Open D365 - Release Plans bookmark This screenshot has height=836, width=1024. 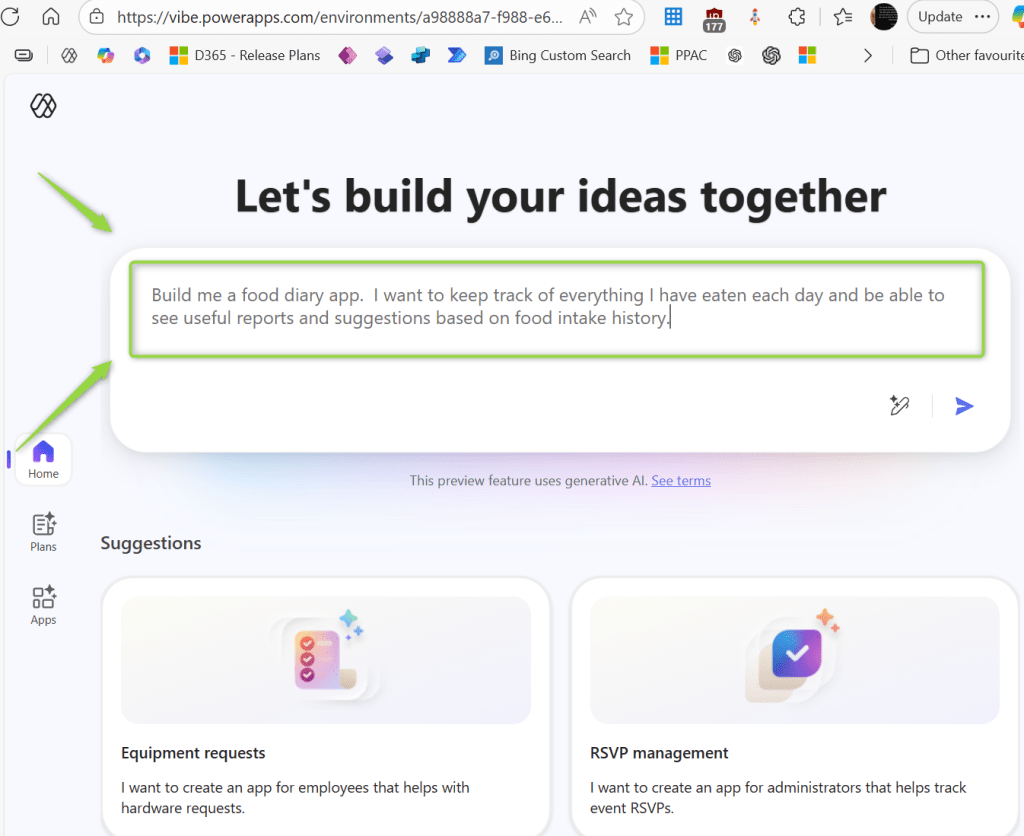pos(245,56)
